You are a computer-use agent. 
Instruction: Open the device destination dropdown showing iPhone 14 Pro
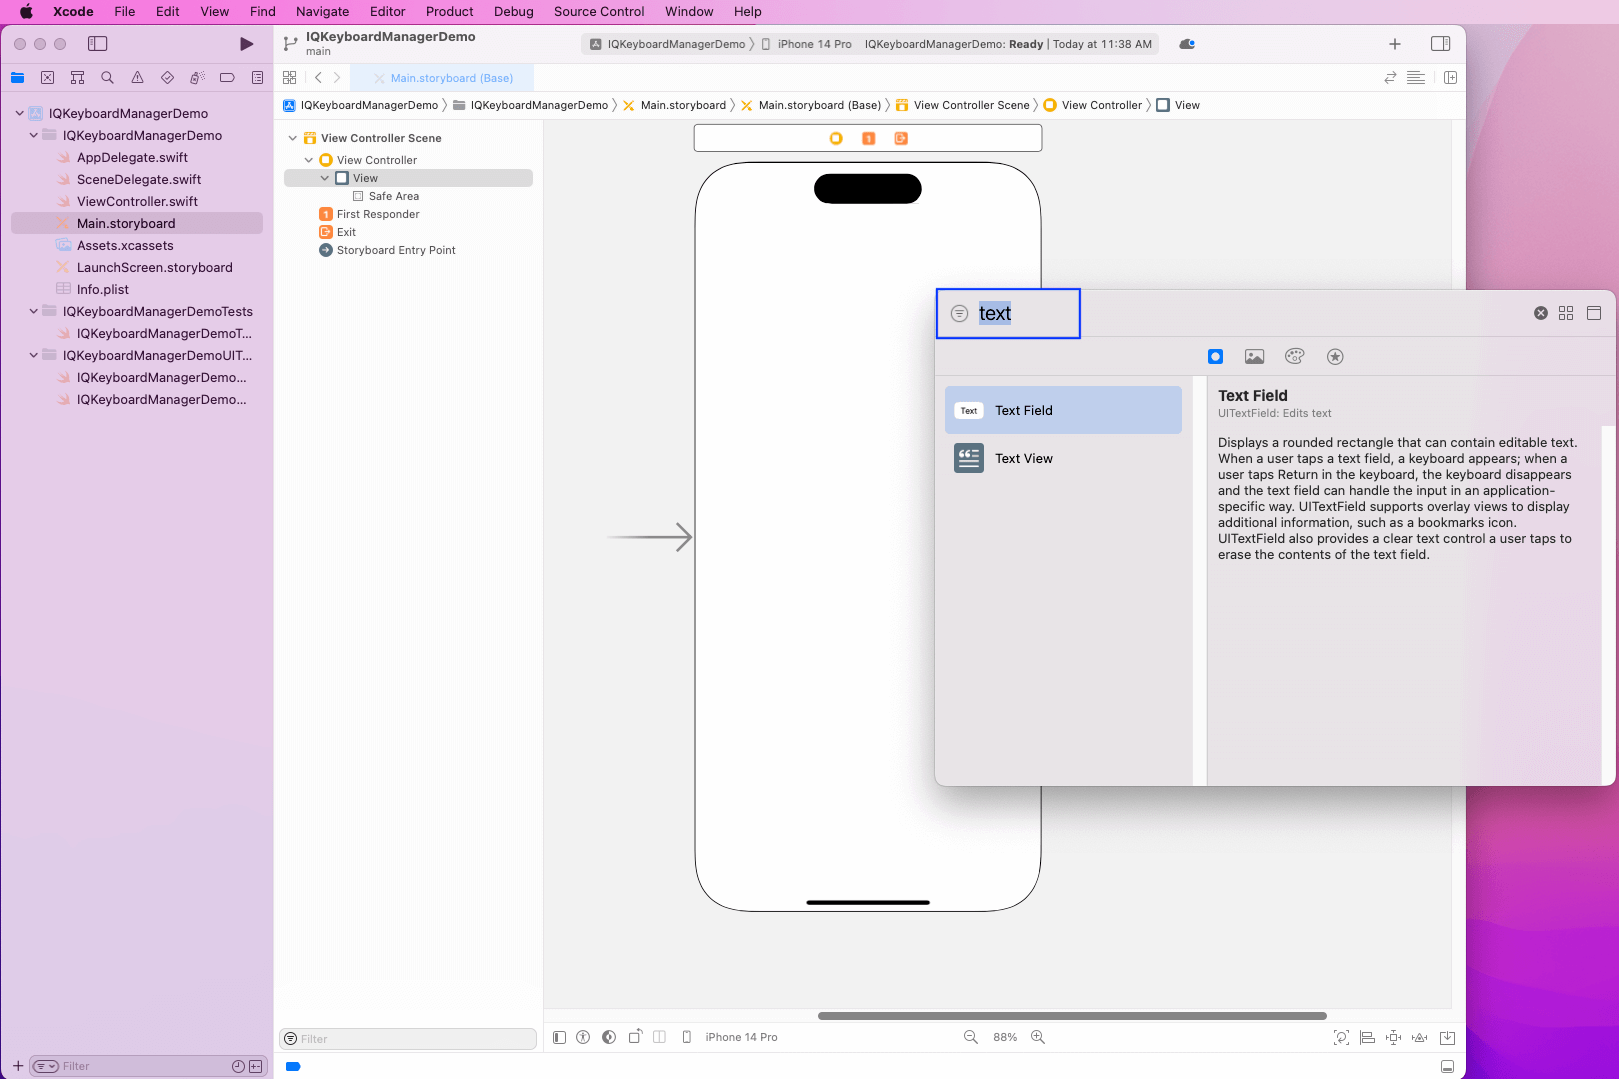click(x=812, y=43)
